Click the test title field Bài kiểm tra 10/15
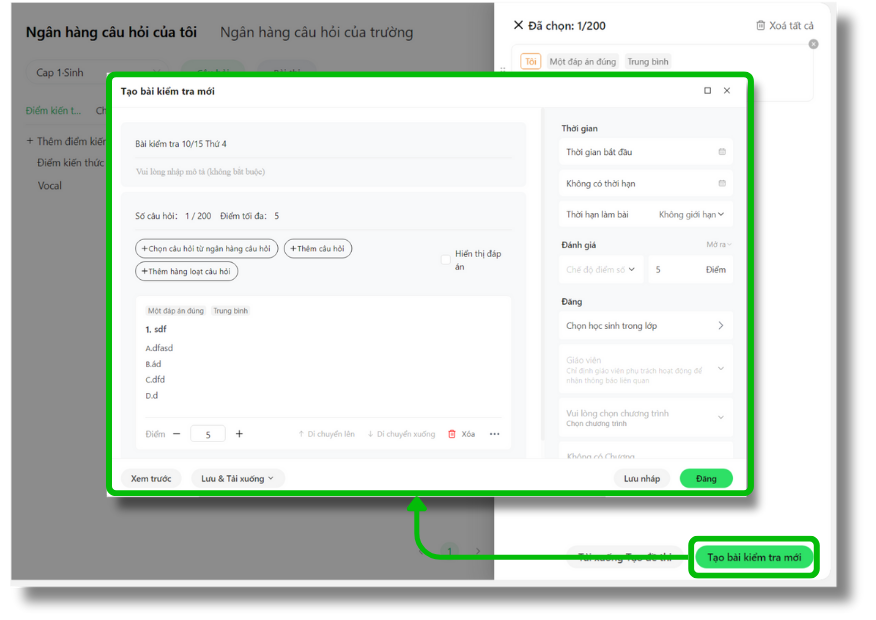Screen dimensions: 876x620 [x=322, y=144]
